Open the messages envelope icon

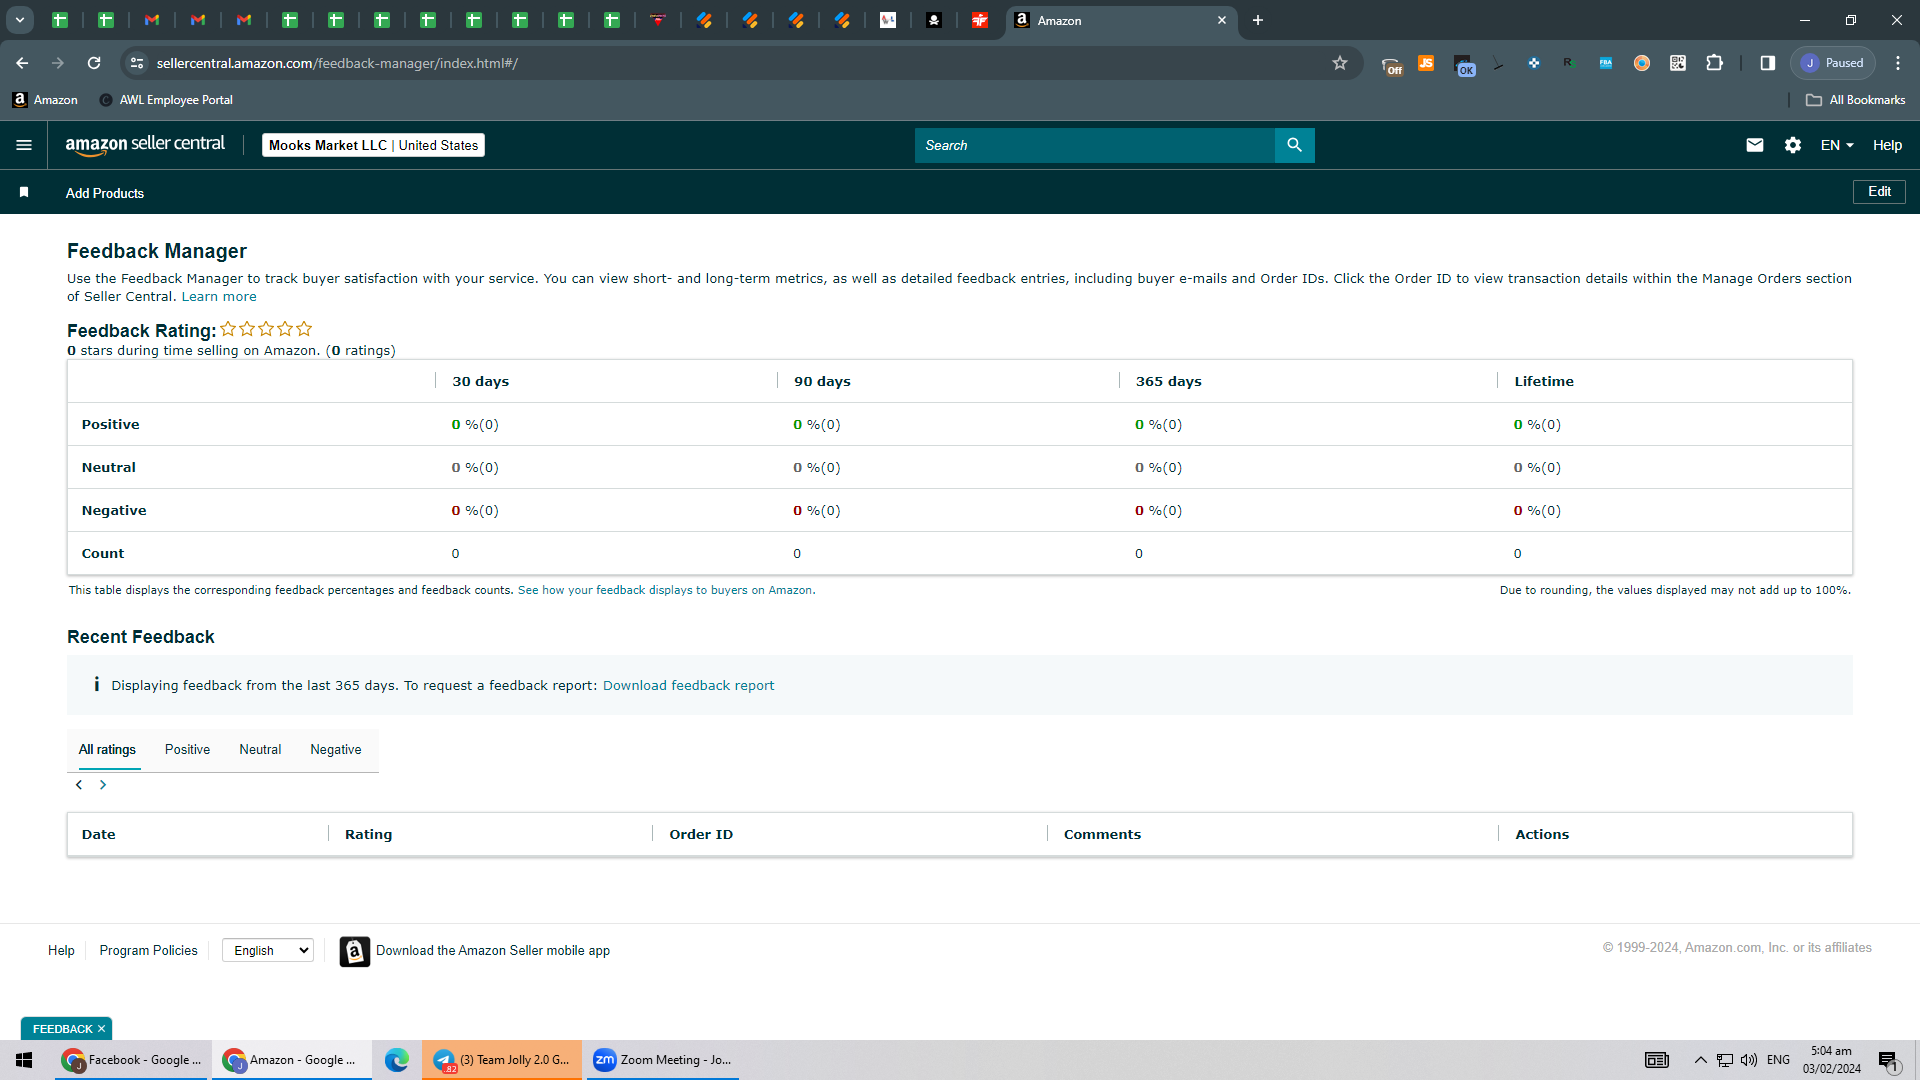tap(1755, 145)
